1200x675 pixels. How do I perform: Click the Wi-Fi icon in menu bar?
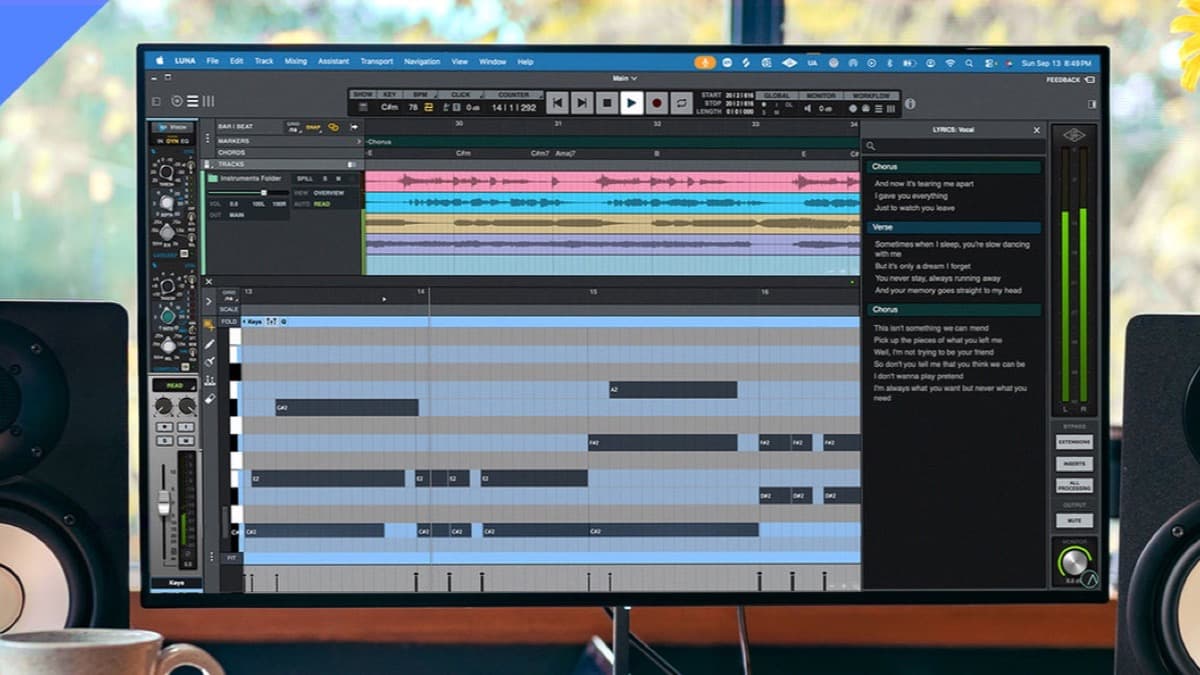click(x=949, y=62)
